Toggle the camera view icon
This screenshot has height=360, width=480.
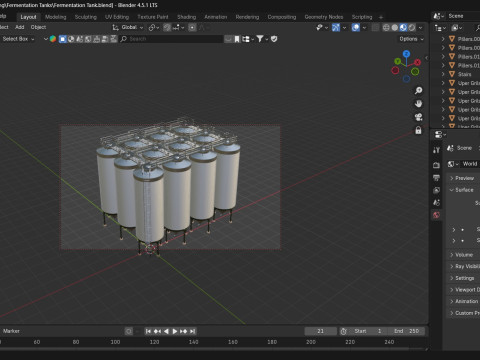418,117
